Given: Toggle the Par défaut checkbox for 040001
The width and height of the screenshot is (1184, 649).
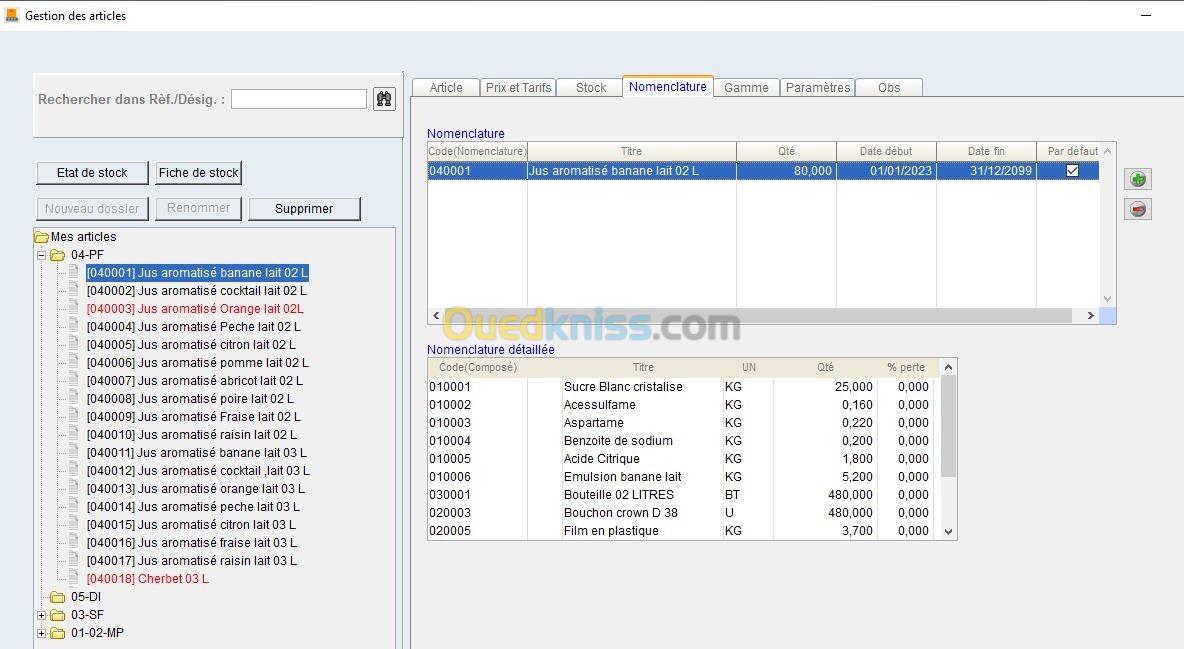Looking at the screenshot, I should [1072, 171].
